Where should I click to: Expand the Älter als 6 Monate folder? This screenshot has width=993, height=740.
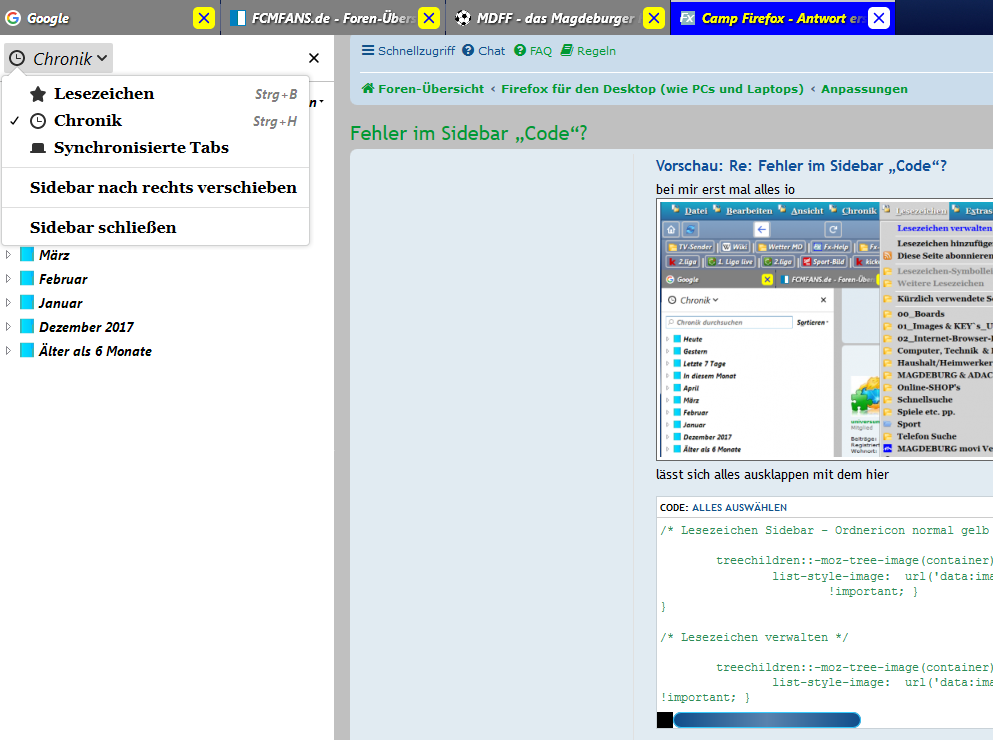(8, 350)
